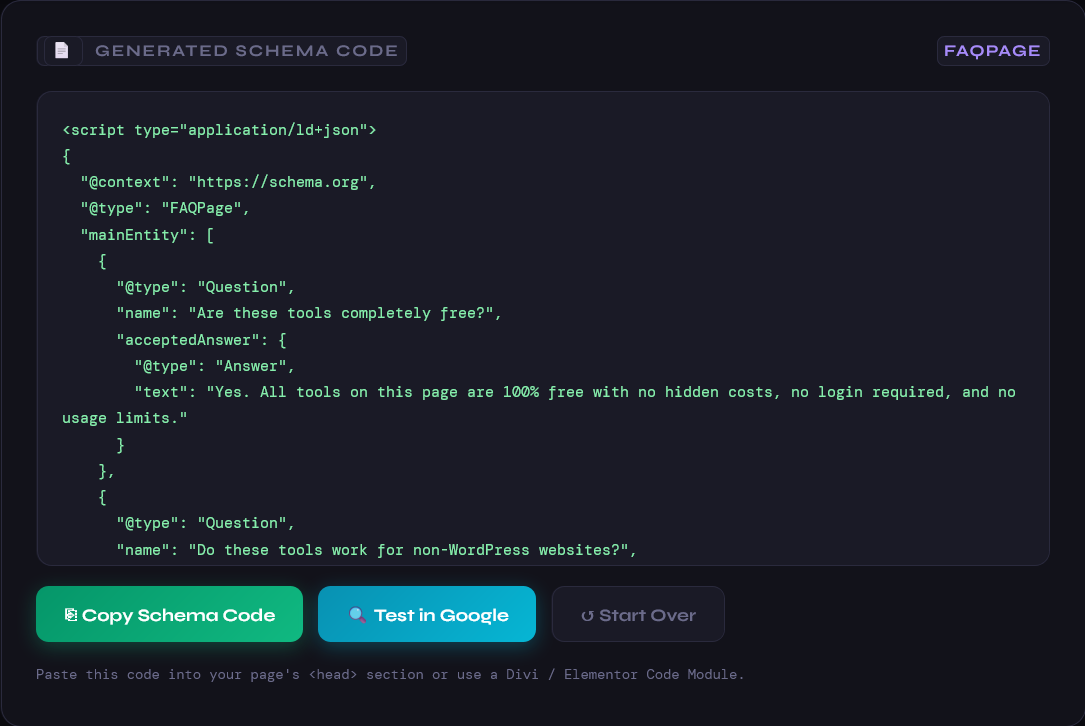Click the Start Over button
Viewport: 1085px width, 726px height.
pos(638,614)
